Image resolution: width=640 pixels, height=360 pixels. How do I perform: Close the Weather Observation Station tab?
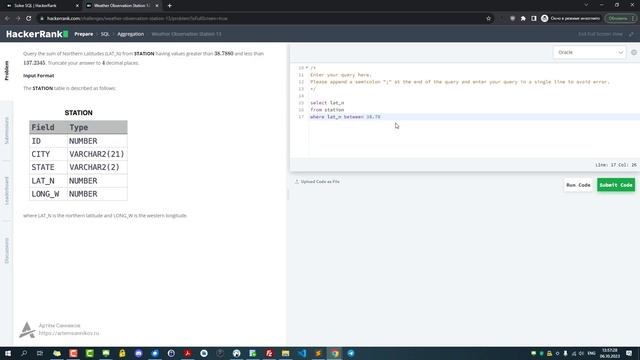[157, 6]
